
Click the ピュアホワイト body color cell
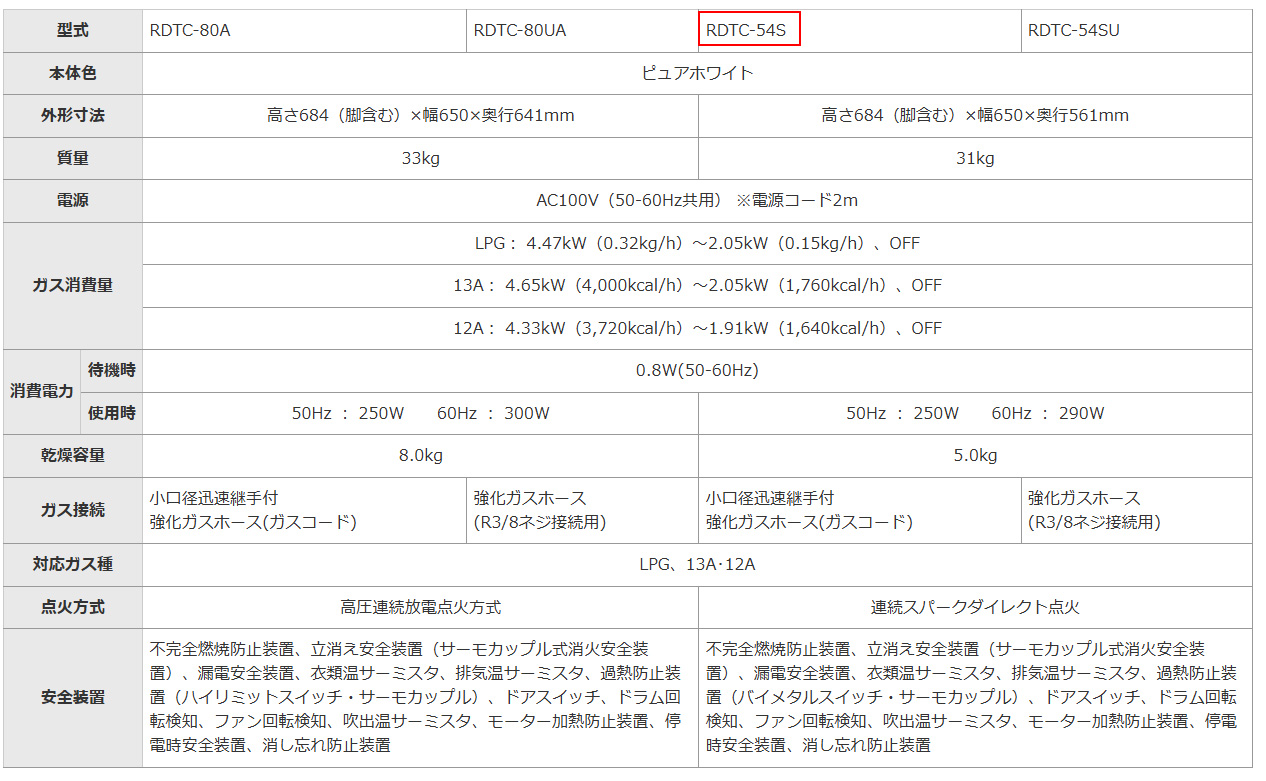pos(697,73)
